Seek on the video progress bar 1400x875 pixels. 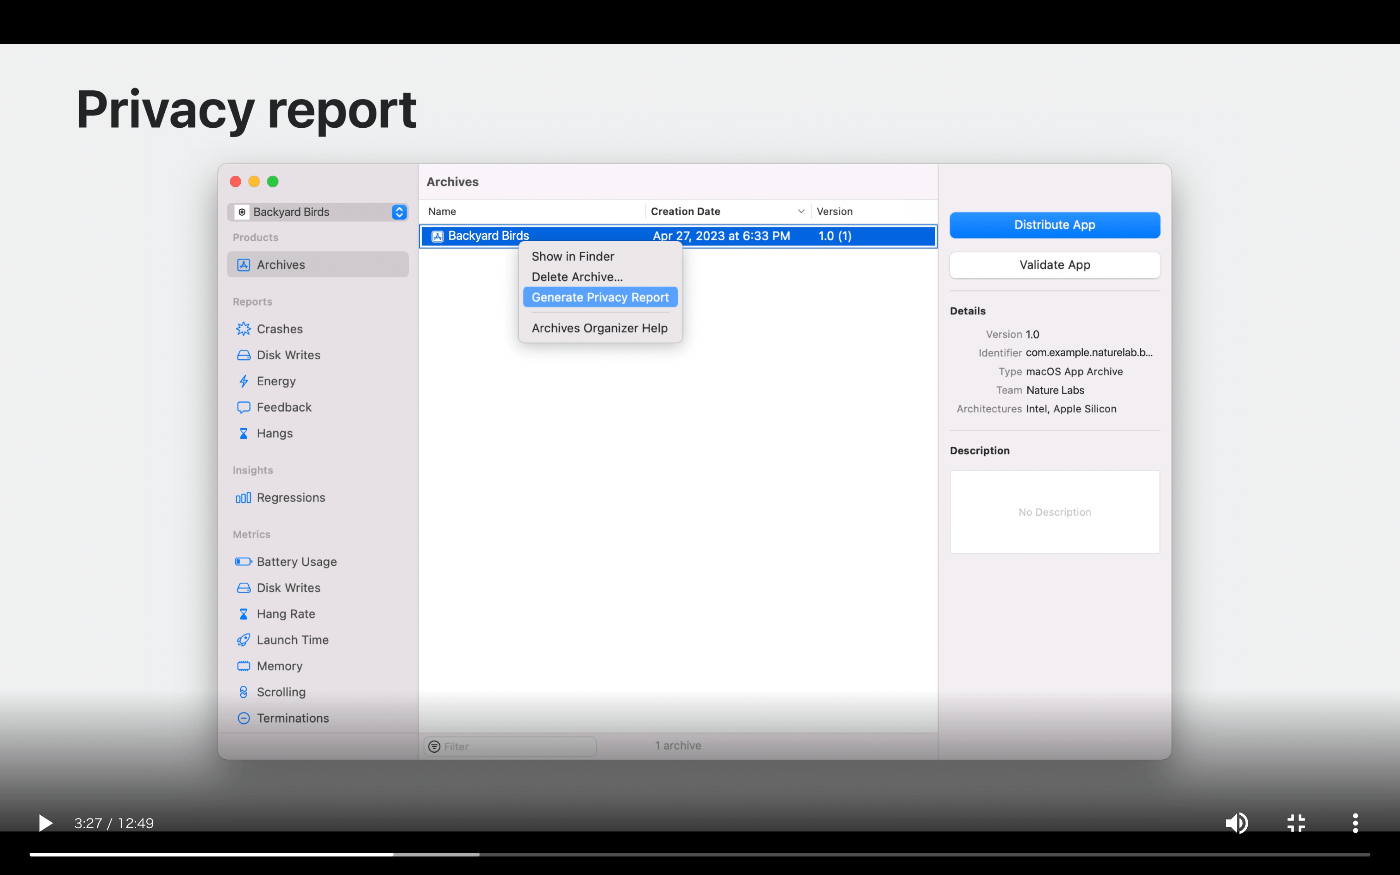pyautogui.click(x=700, y=854)
